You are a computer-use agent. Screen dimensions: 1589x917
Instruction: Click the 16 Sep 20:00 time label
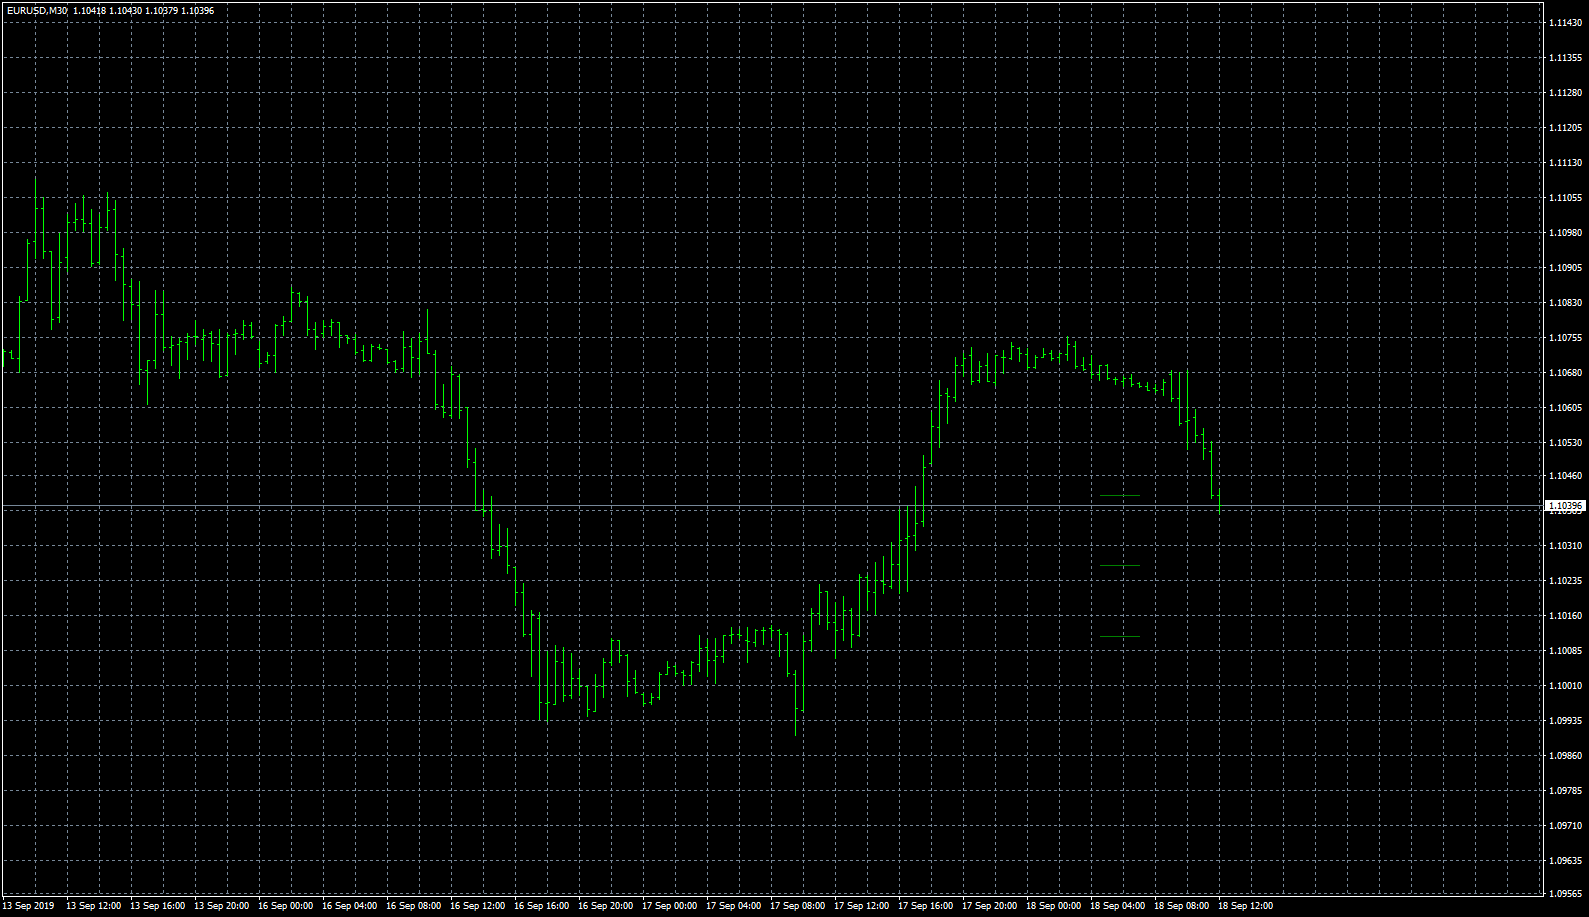[606, 906]
